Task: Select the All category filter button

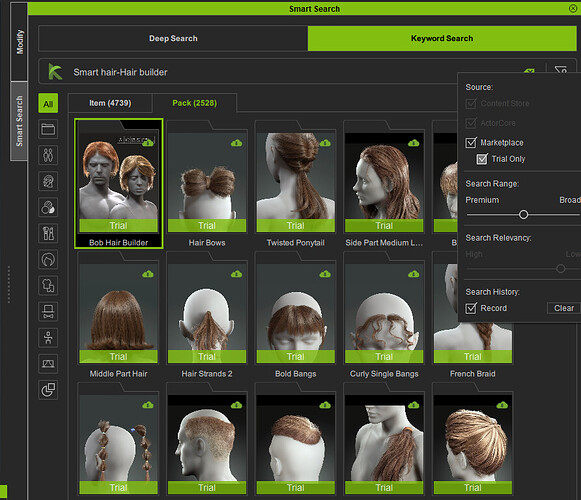Action: [x=48, y=103]
